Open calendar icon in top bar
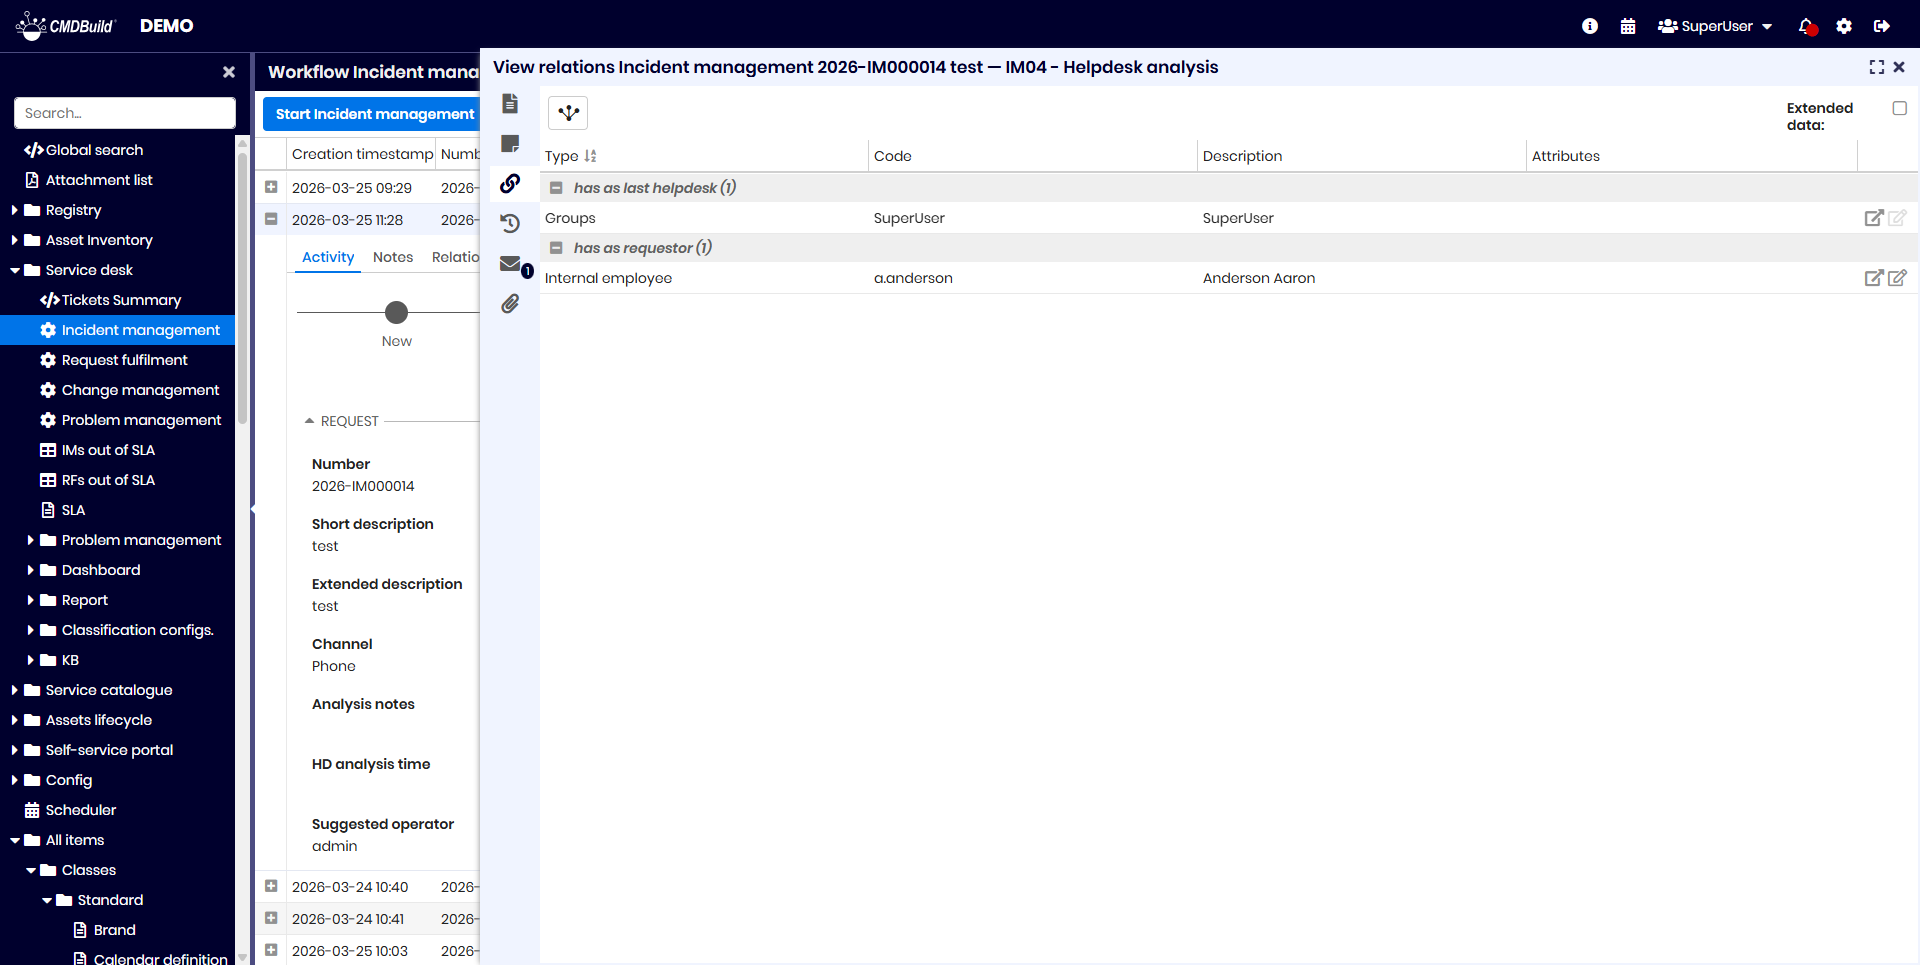The width and height of the screenshot is (1920, 965). [1628, 26]
